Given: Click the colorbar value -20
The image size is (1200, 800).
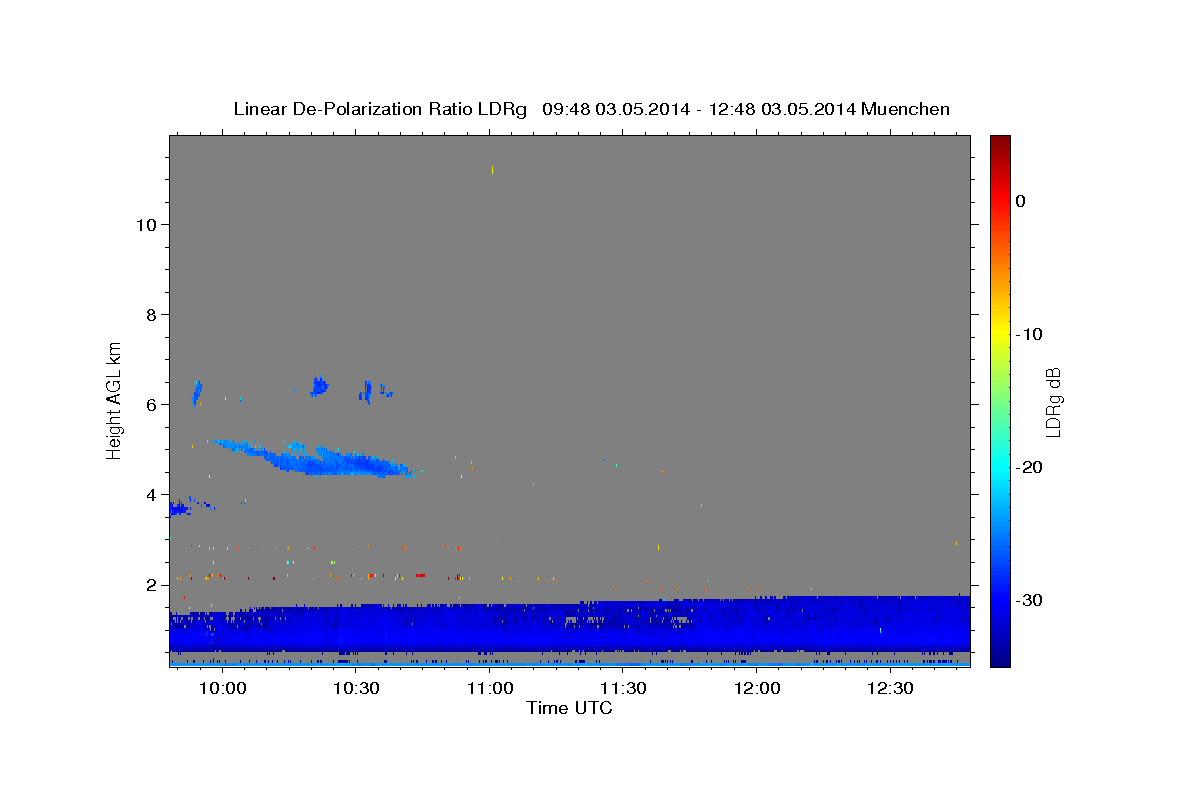Looking at the screenshot, I should click(x=1028, y=467).
